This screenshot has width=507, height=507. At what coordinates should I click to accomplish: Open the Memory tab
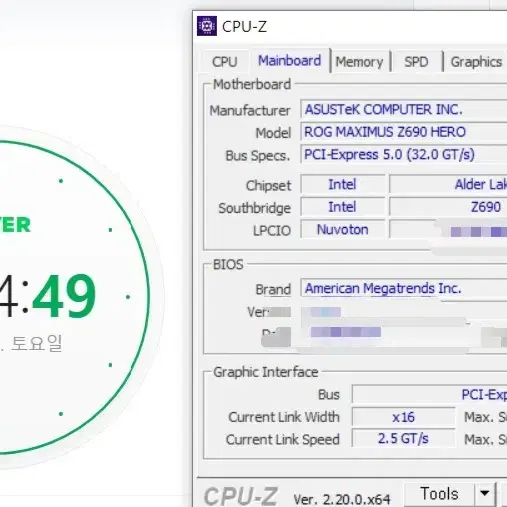359,62
